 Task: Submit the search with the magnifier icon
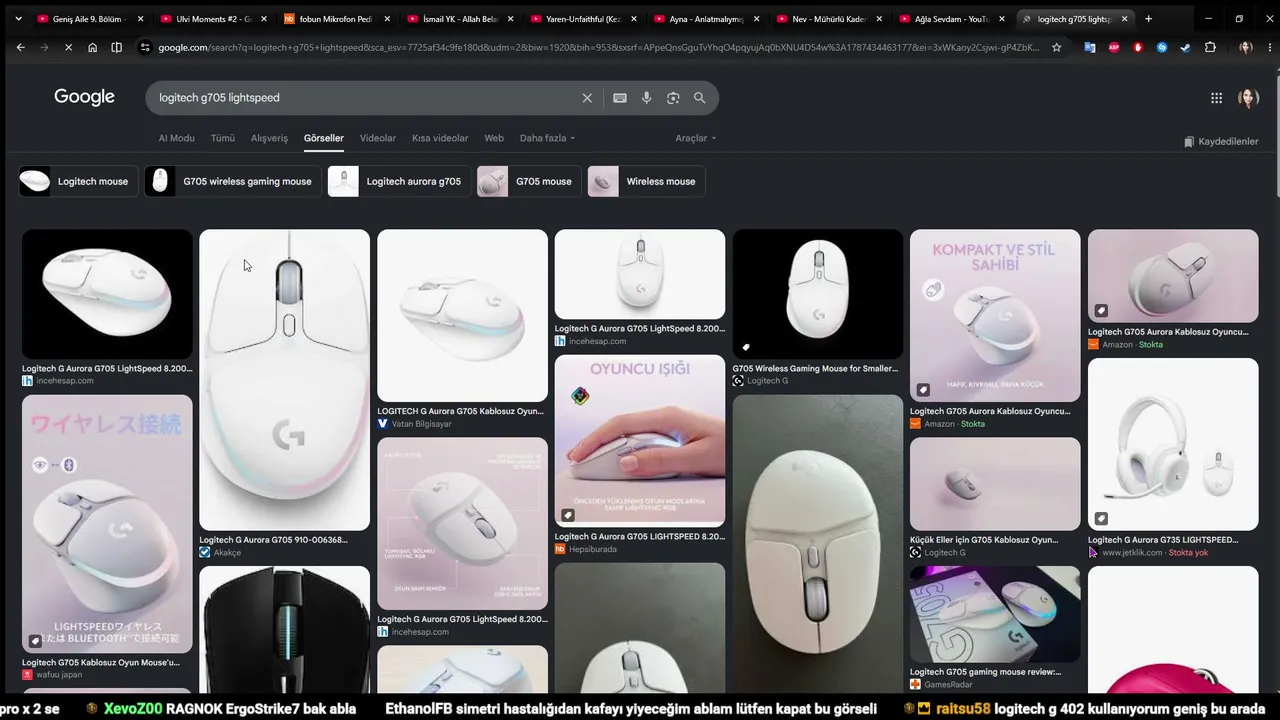tap(700, 98)
